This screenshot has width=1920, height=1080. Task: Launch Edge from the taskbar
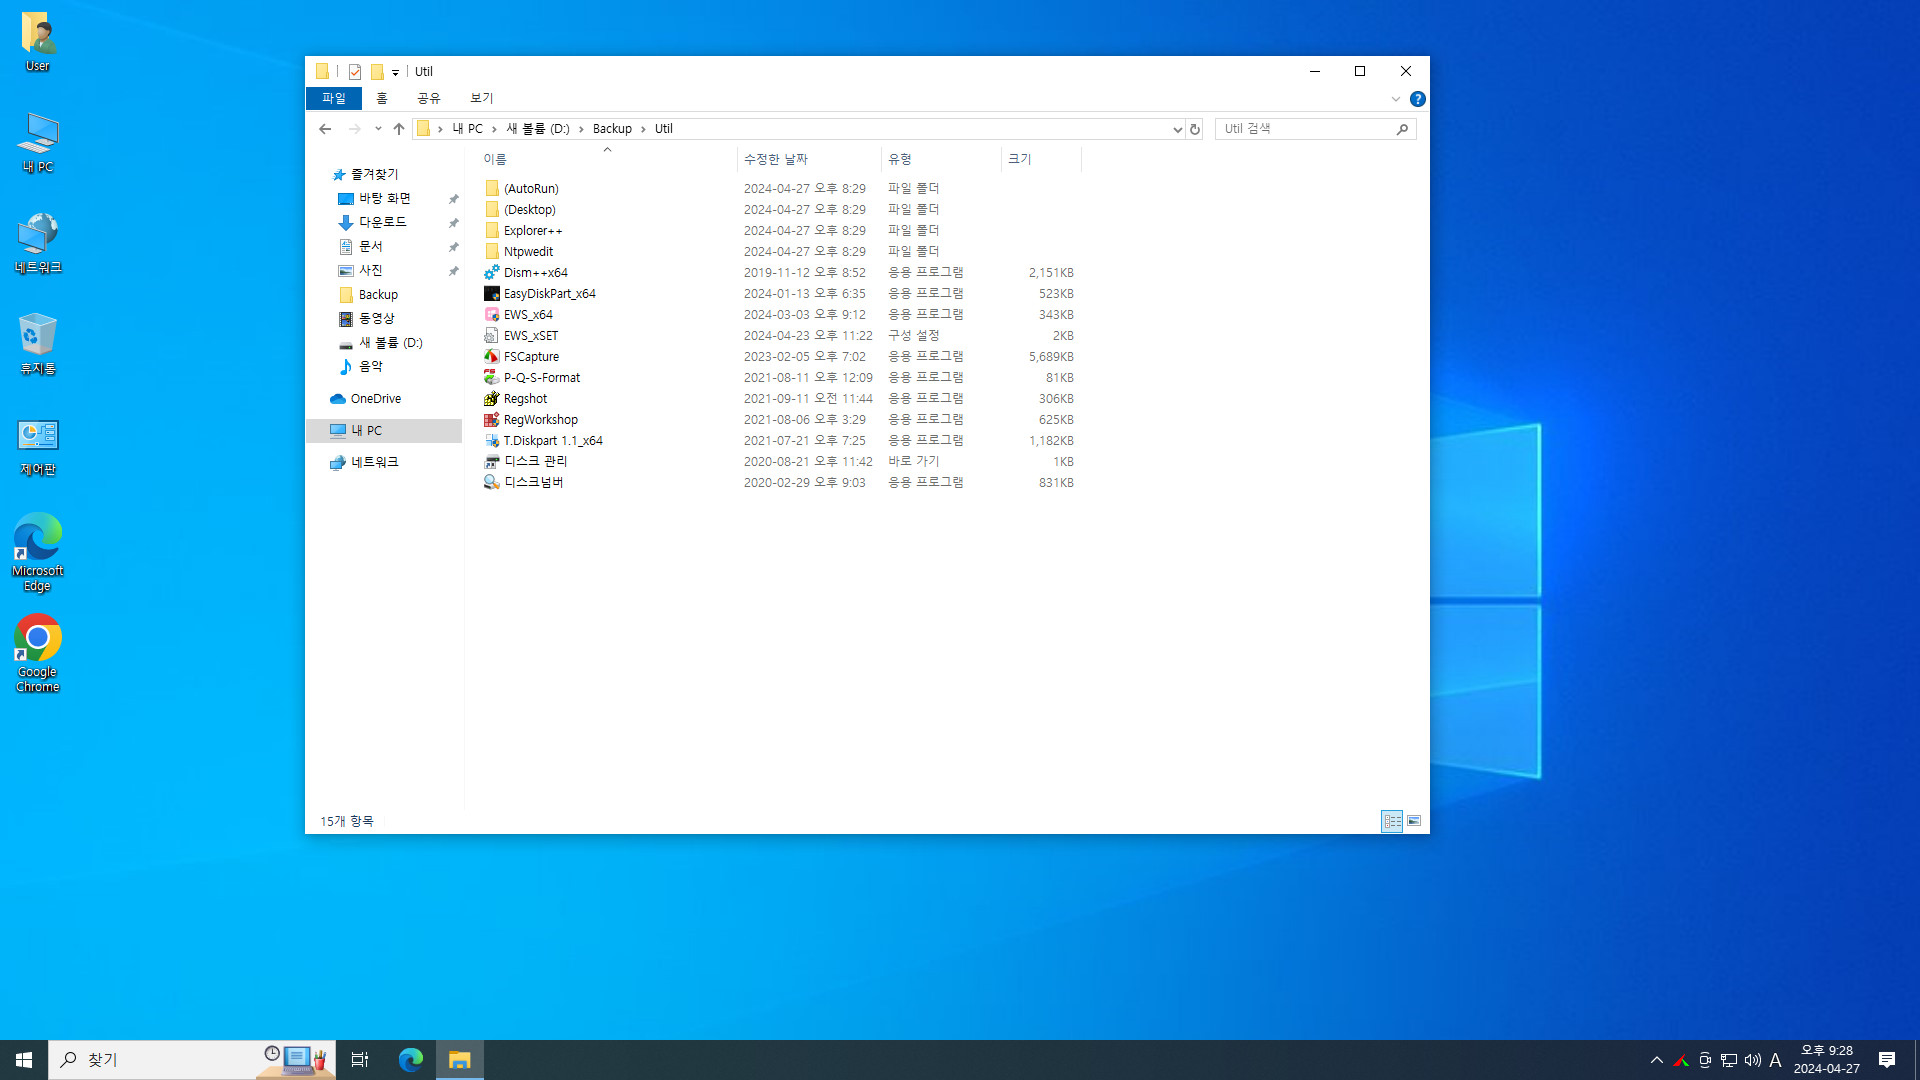tap(410, 1060)
